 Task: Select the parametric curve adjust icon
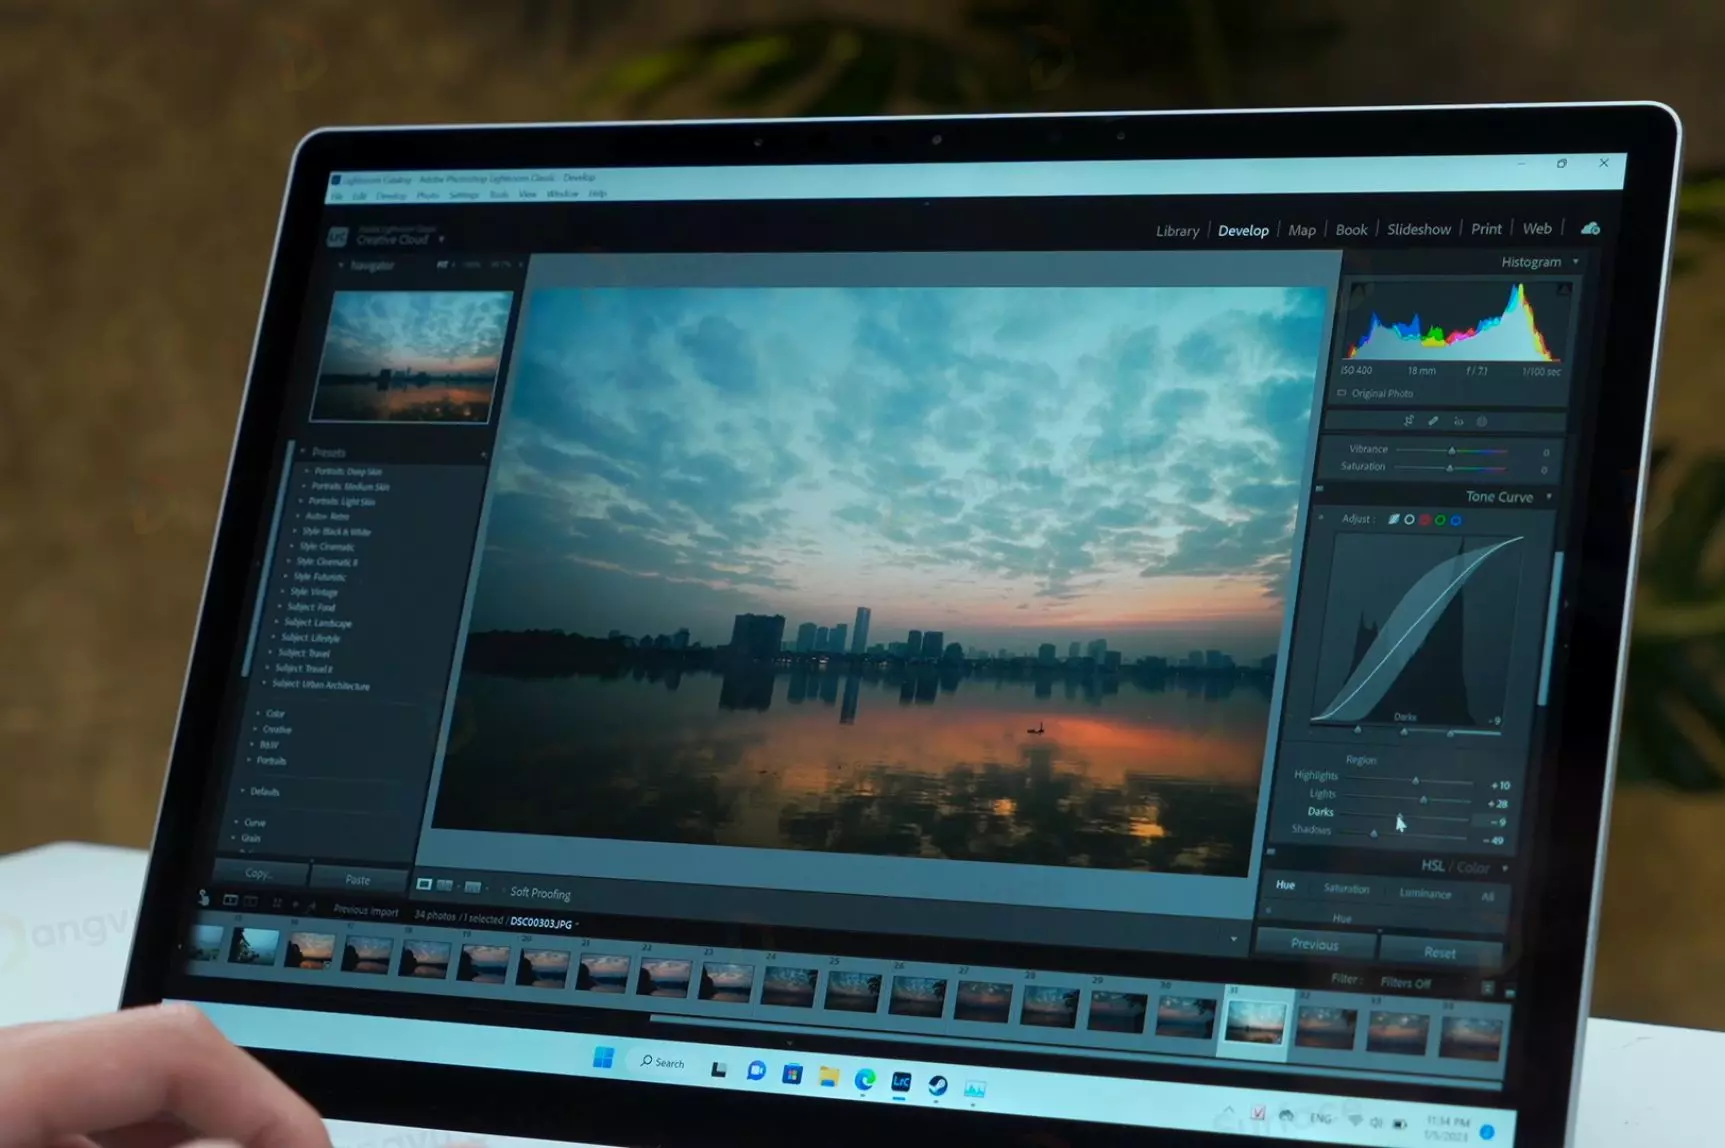[x=1393, y=519]
